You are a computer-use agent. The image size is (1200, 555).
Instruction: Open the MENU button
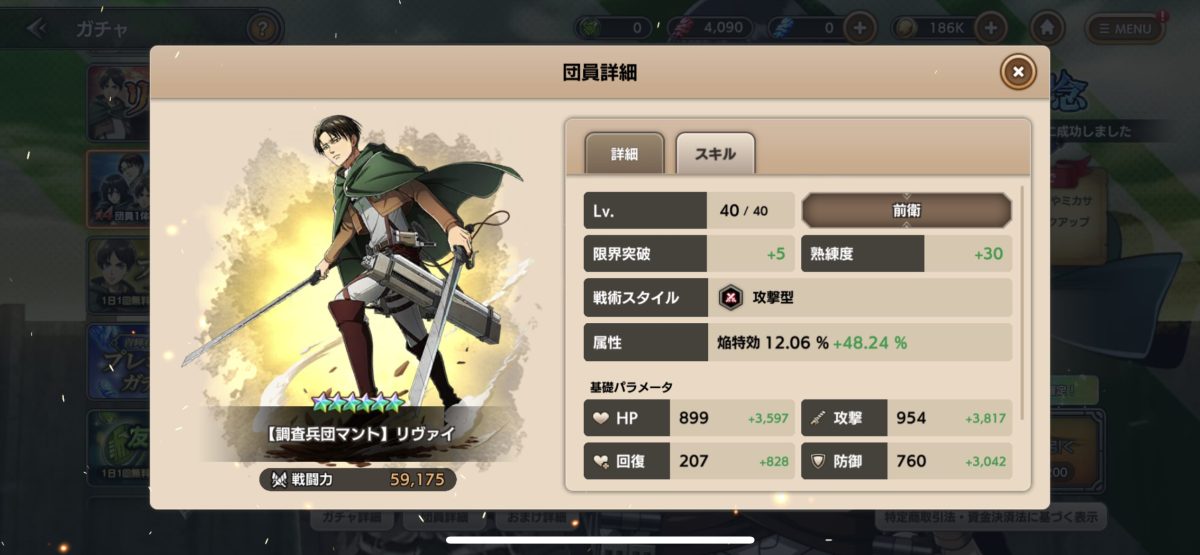(1125, 28)
